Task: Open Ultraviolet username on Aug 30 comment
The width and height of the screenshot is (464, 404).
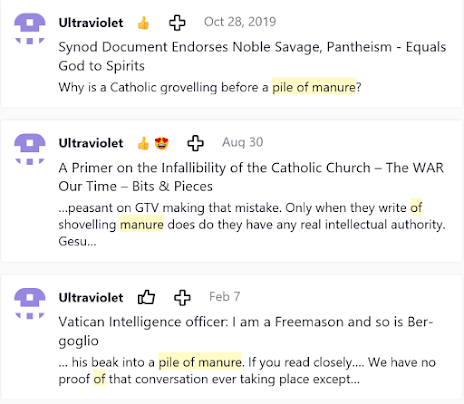Action: tap(91, 143)
